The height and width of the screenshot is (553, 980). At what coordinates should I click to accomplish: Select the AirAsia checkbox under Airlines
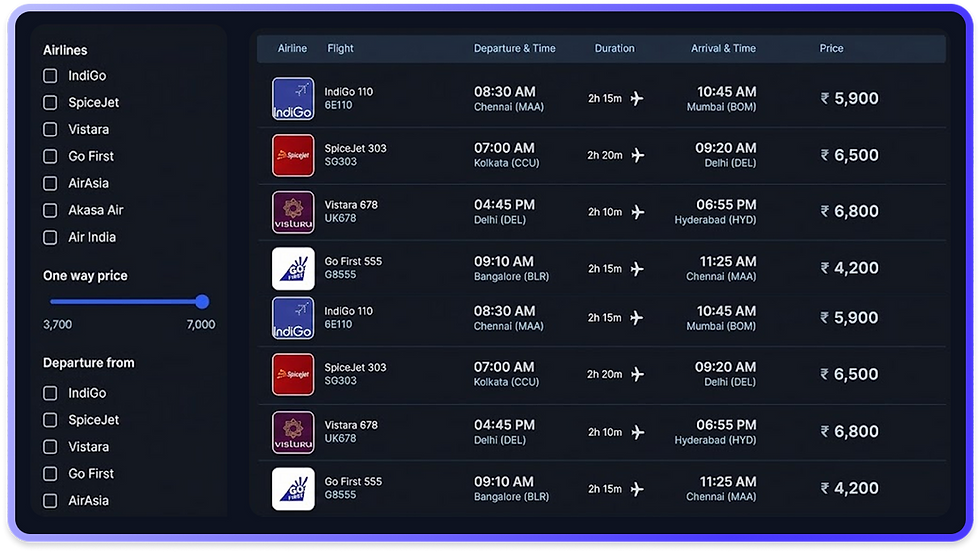click(x=50, y=183)
